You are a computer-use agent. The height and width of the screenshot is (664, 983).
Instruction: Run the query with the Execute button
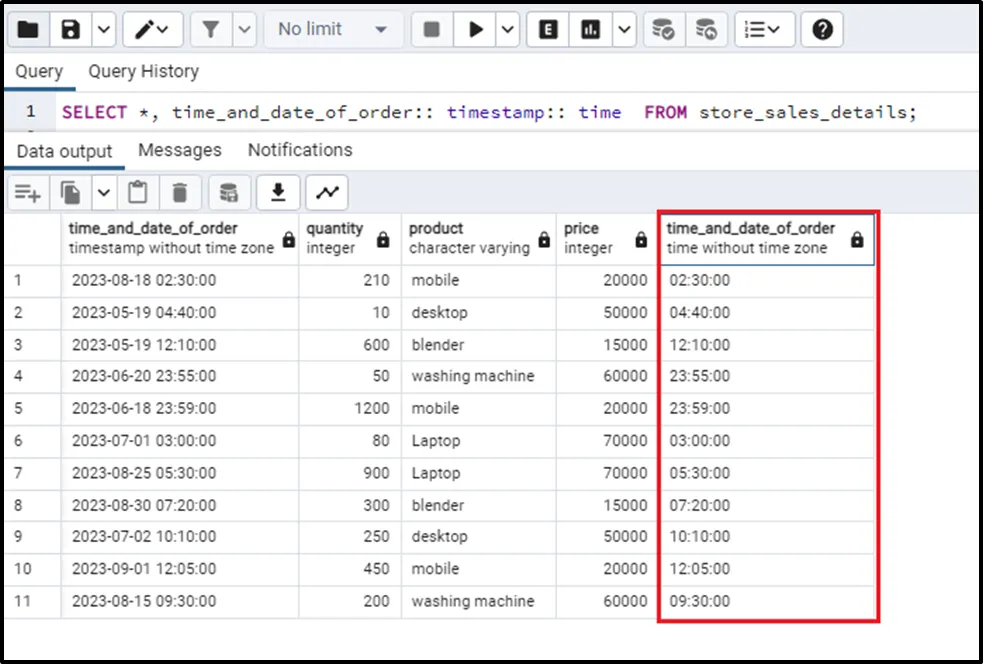click(476, 30)
